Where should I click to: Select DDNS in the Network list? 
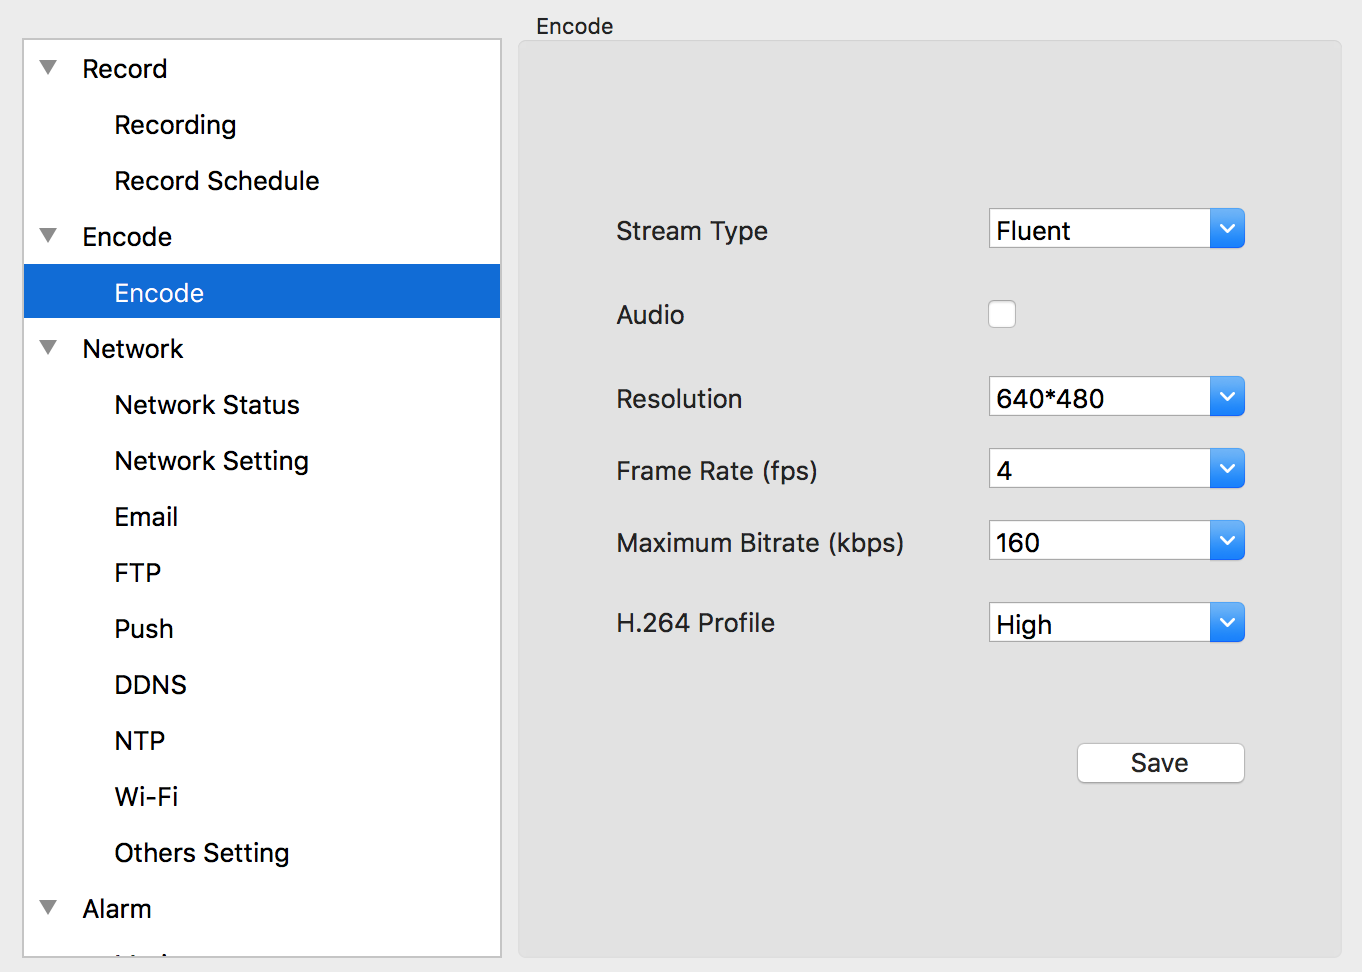(x=150, y=685)
